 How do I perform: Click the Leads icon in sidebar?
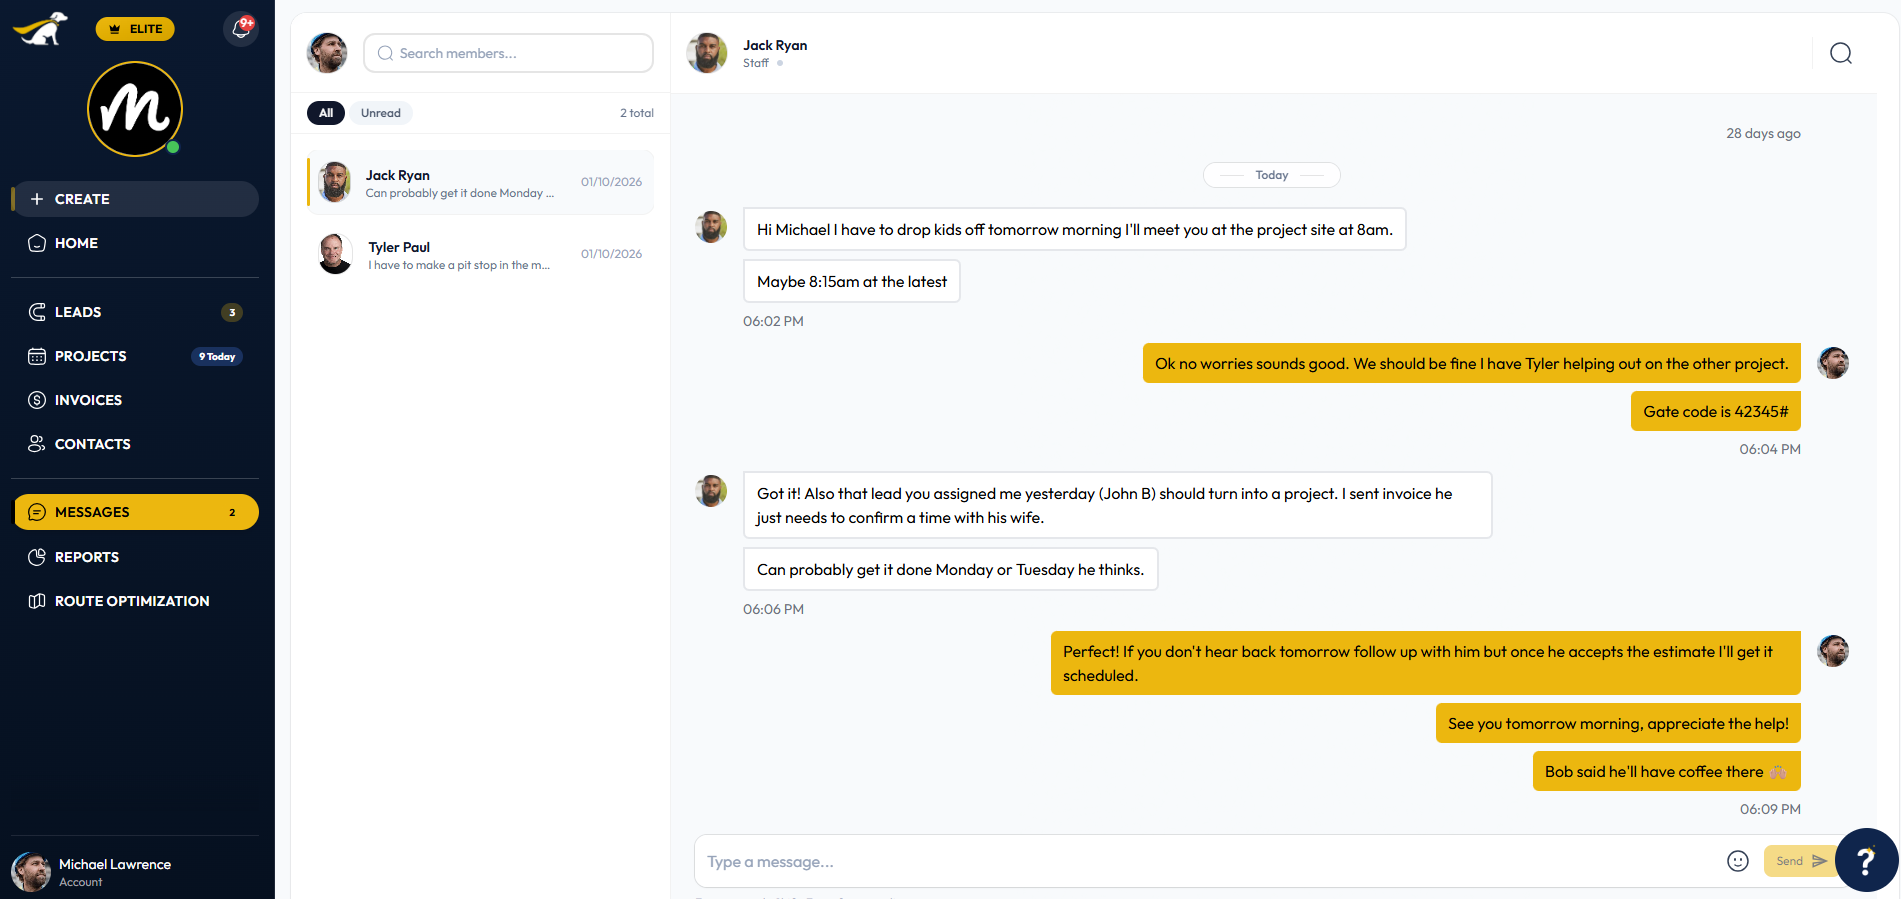click(37, 312)
